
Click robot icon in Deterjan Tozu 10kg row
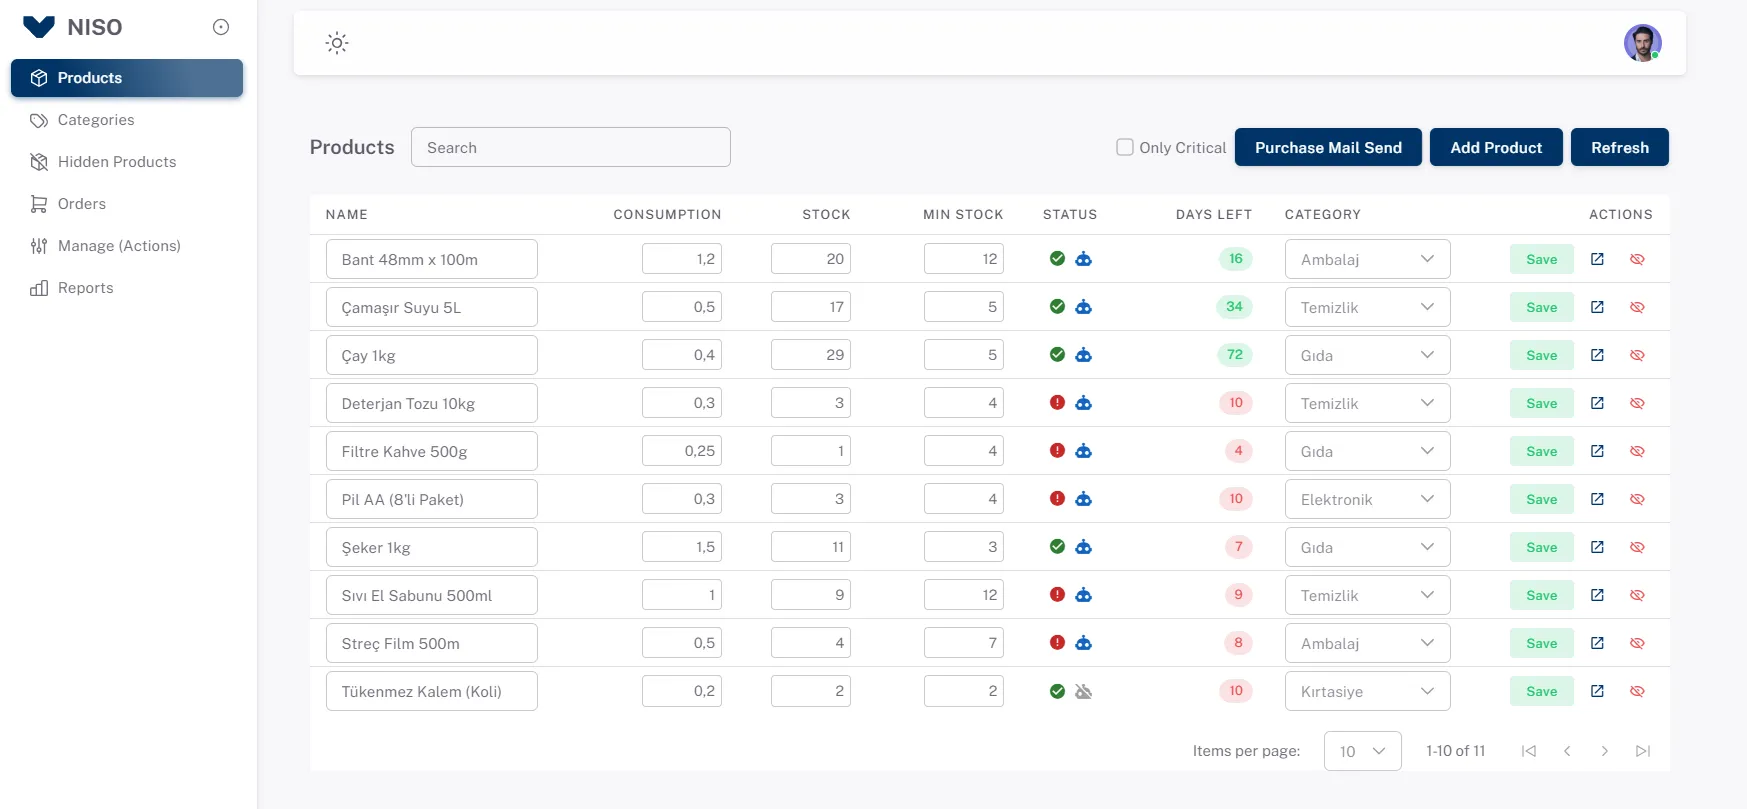tap(1083, 403)
